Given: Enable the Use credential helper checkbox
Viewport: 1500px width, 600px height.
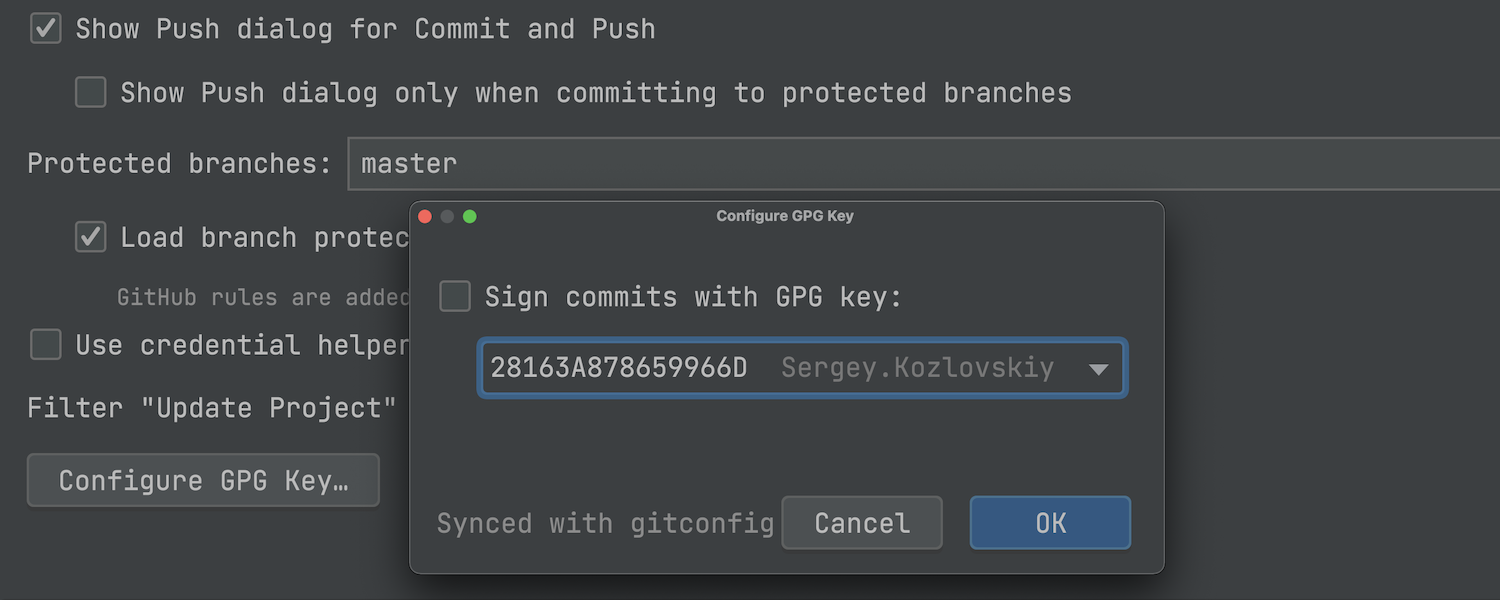Looking at the screenshot, I should (46, 345).
